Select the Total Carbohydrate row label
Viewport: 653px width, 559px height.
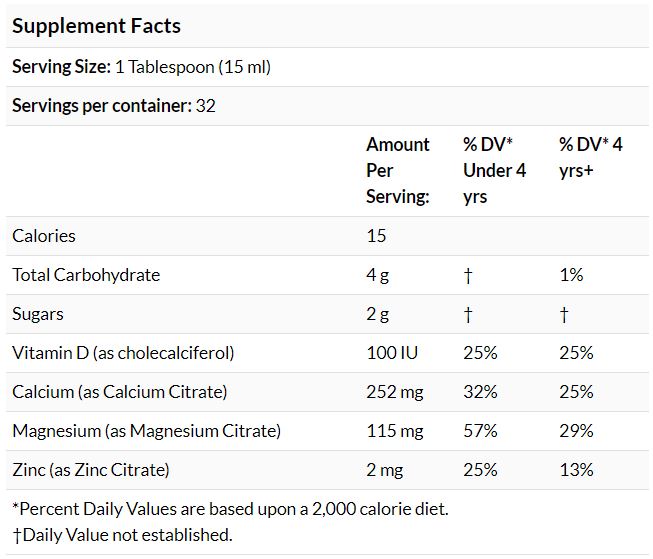click(86, 275)
